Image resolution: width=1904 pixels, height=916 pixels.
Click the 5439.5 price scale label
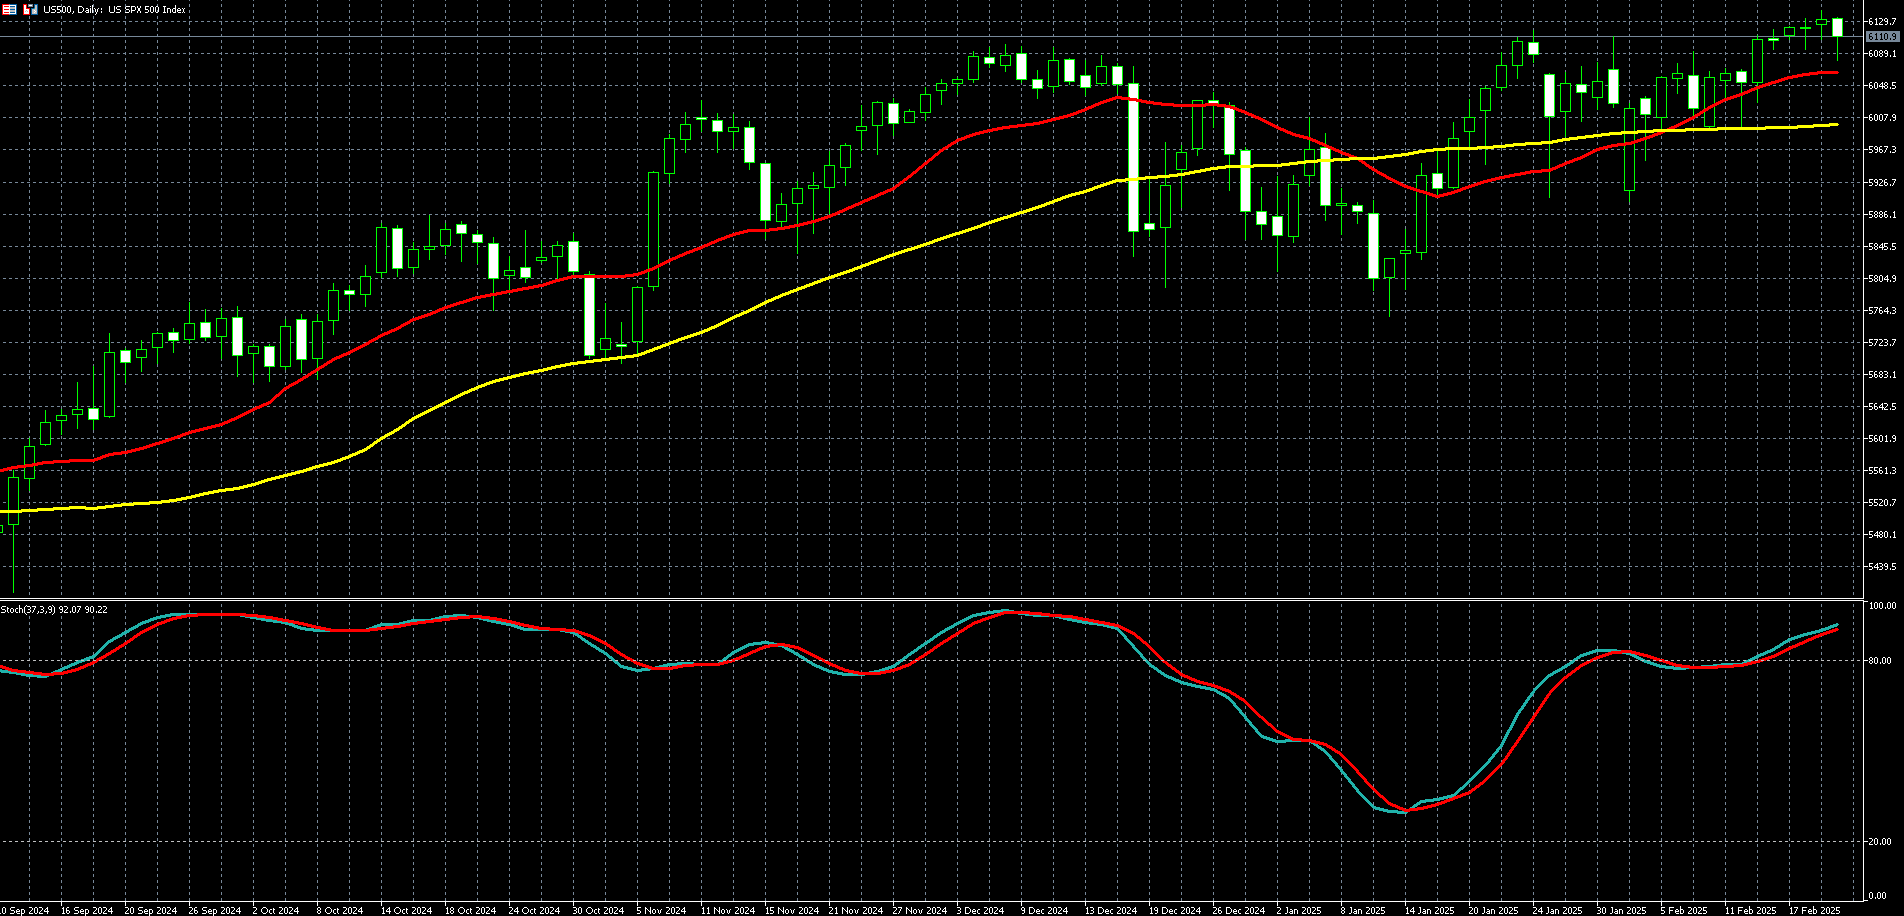[1882, 567]
